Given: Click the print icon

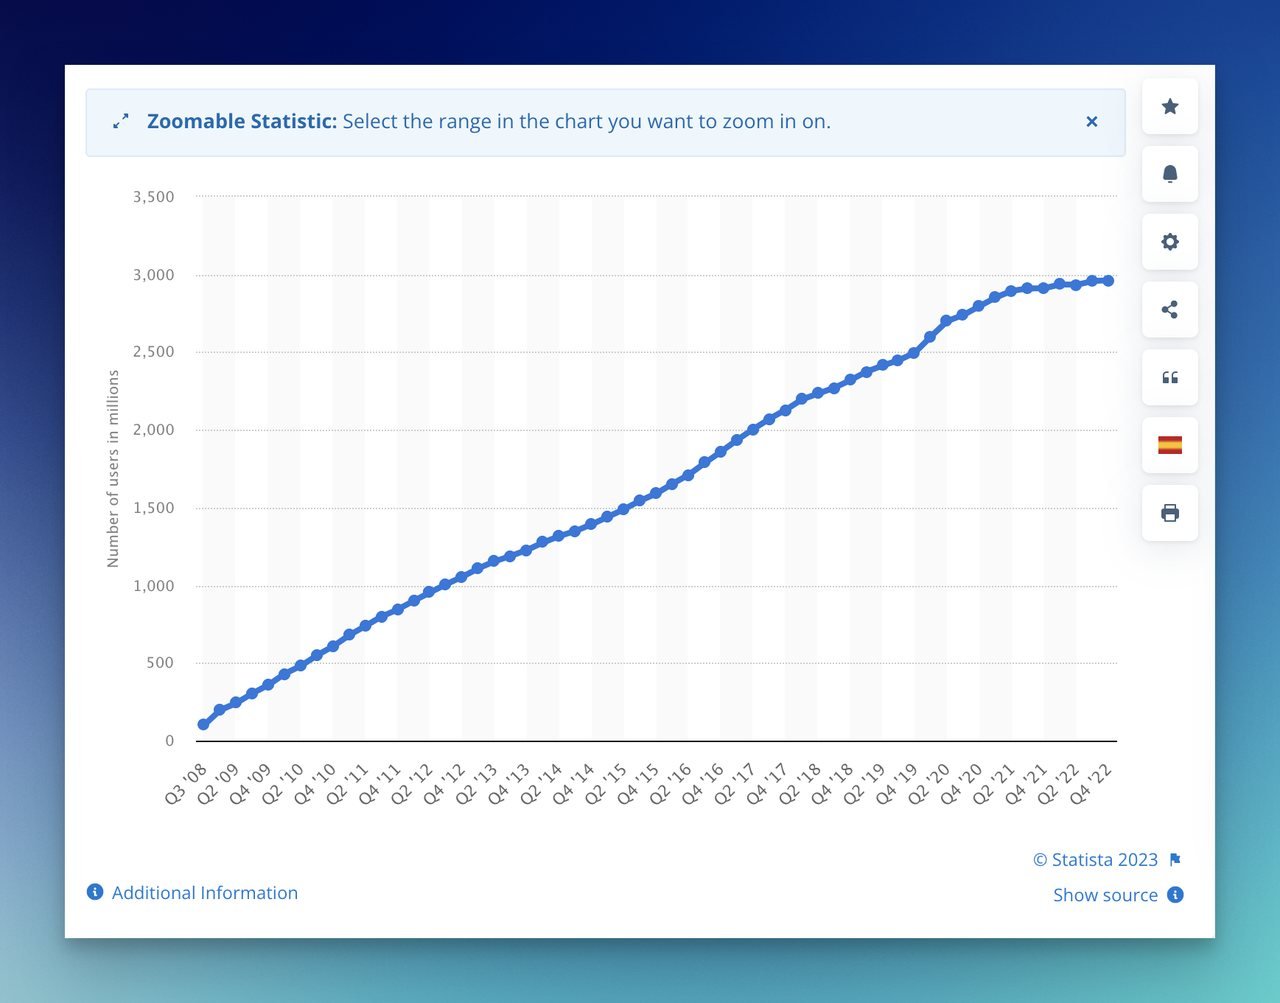Looking at the screenshot, I should click(1170, 513).
